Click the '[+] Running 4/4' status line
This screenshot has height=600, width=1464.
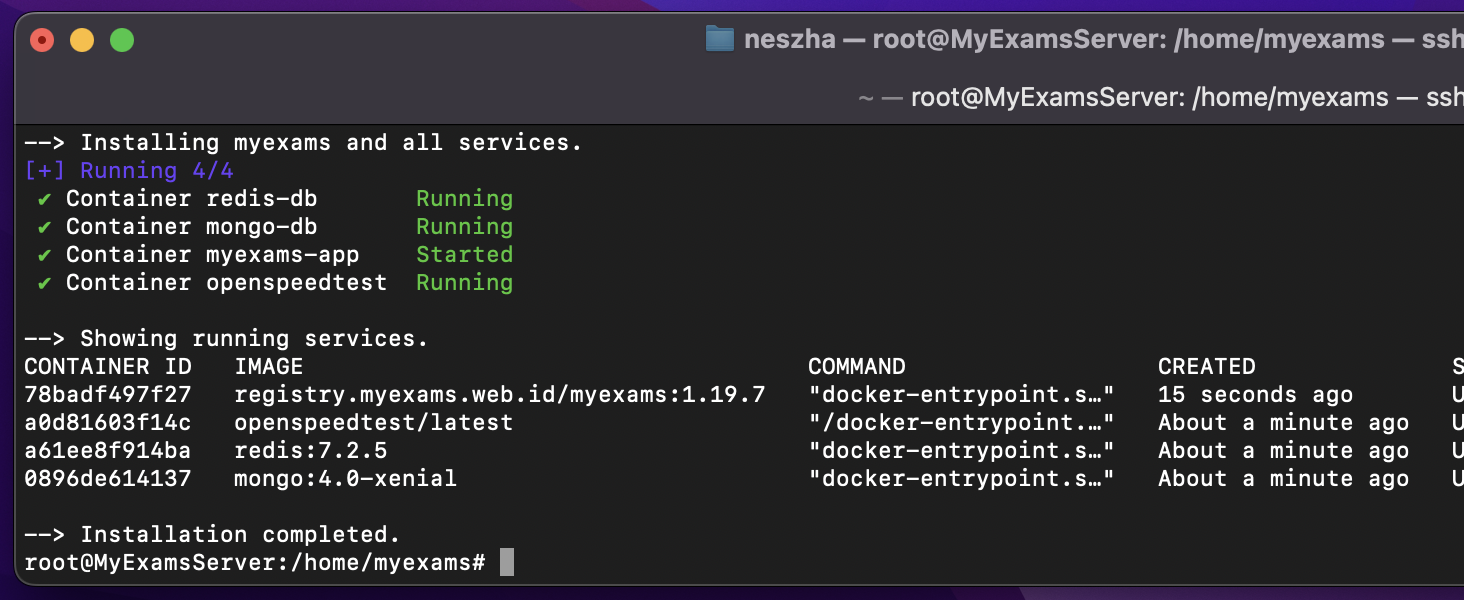click(129, 171)
